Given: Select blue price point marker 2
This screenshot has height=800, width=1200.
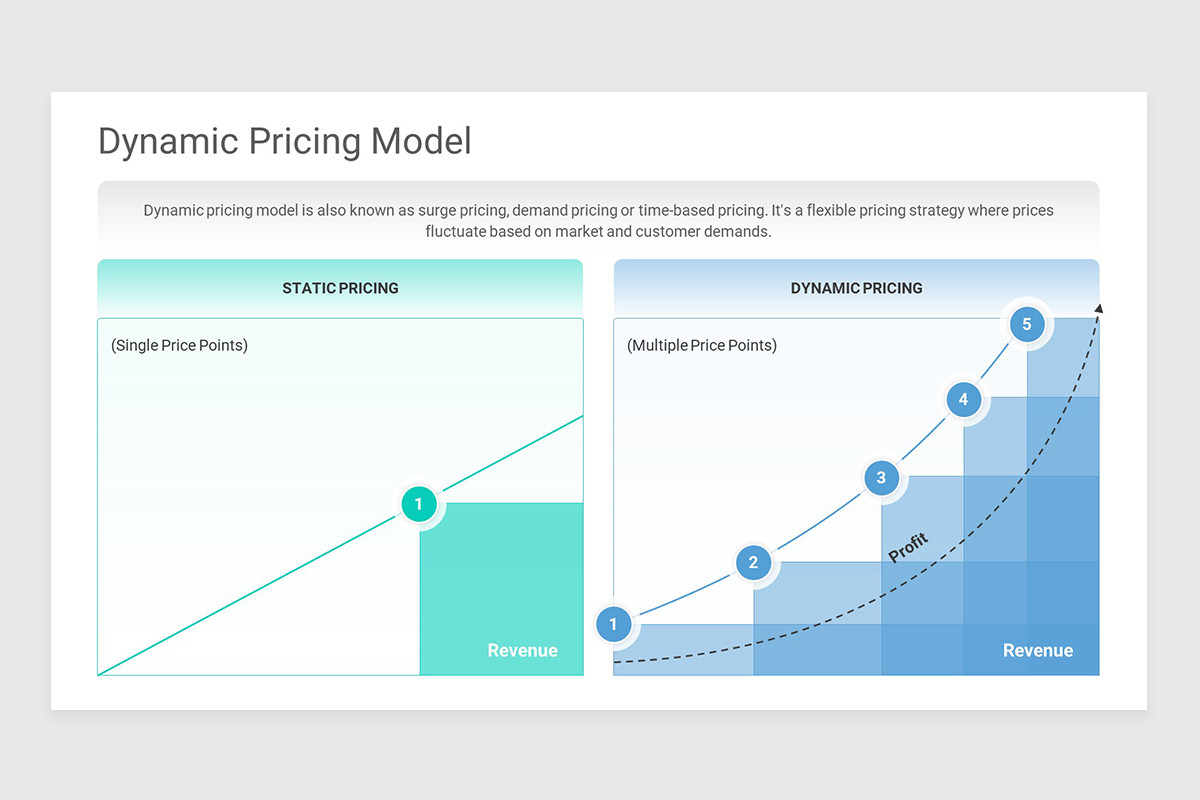Looking at the screenshot, I should [x=753, y=563].
